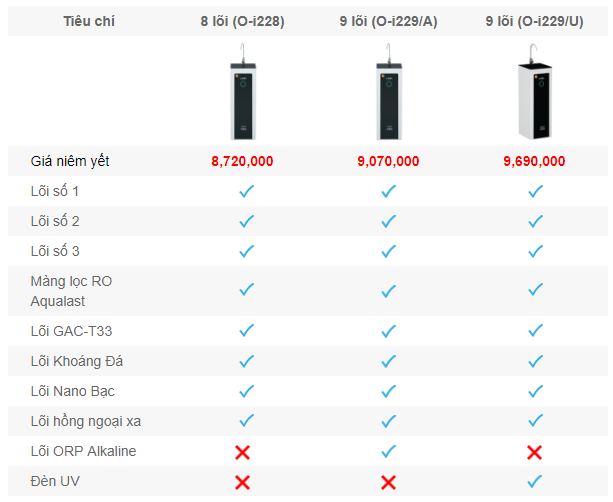Click the 8 lõi O-i228 product image

pos(242,95)
